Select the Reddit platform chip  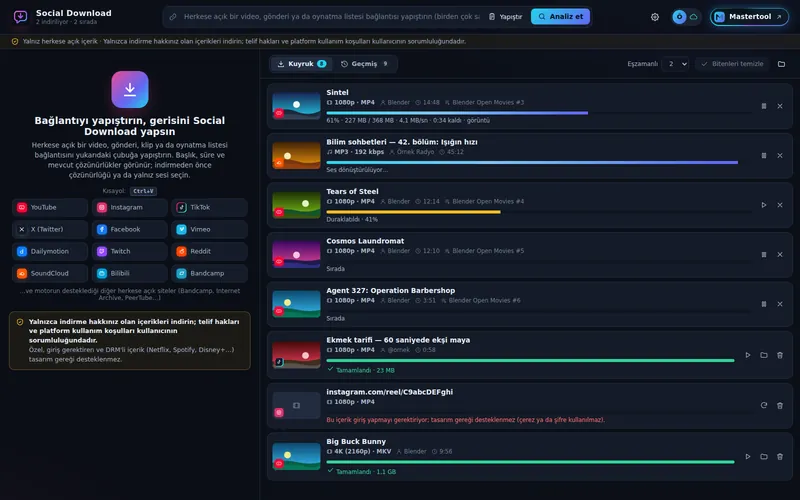pyautogui.click(x=210, y=252)
